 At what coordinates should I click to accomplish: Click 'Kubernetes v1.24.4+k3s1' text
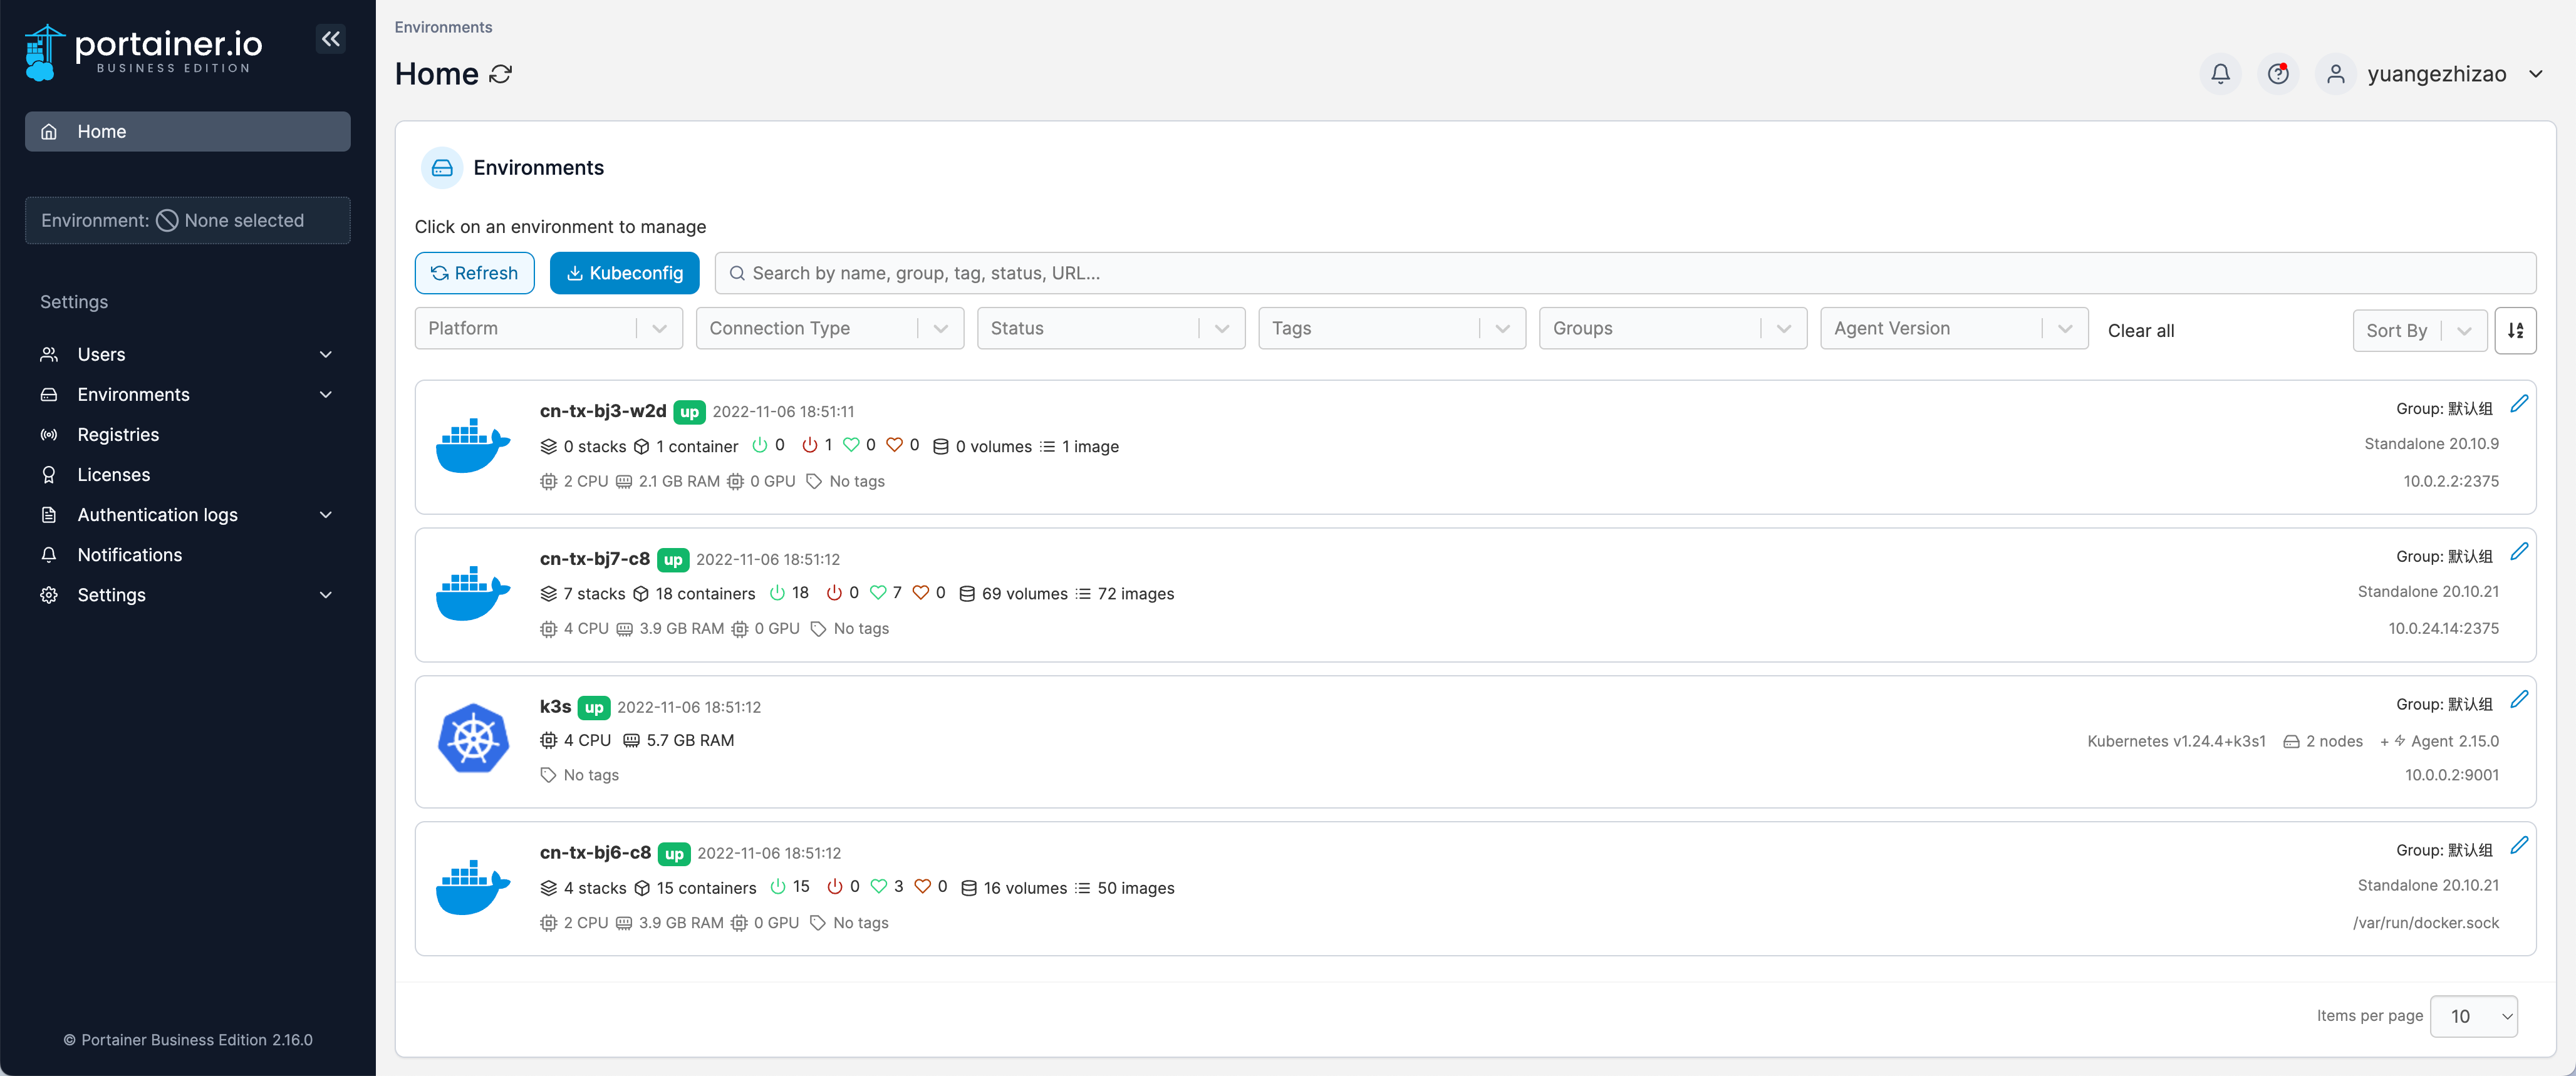[2176, 741]
